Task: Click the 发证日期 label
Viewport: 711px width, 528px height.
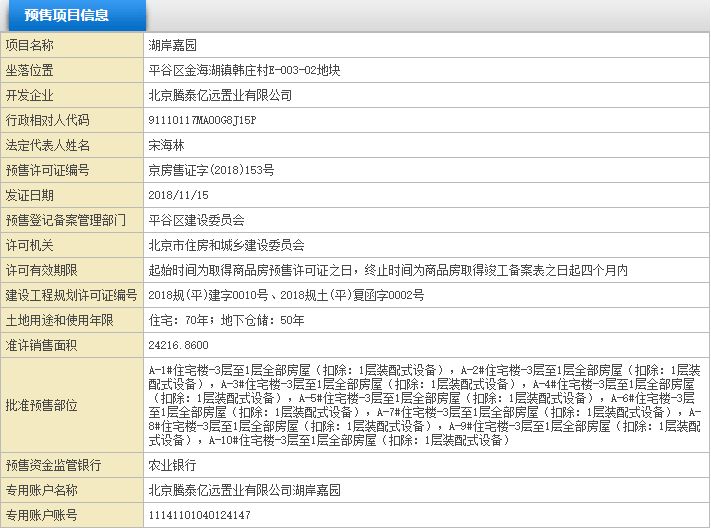Action: [x=29, y=195]
